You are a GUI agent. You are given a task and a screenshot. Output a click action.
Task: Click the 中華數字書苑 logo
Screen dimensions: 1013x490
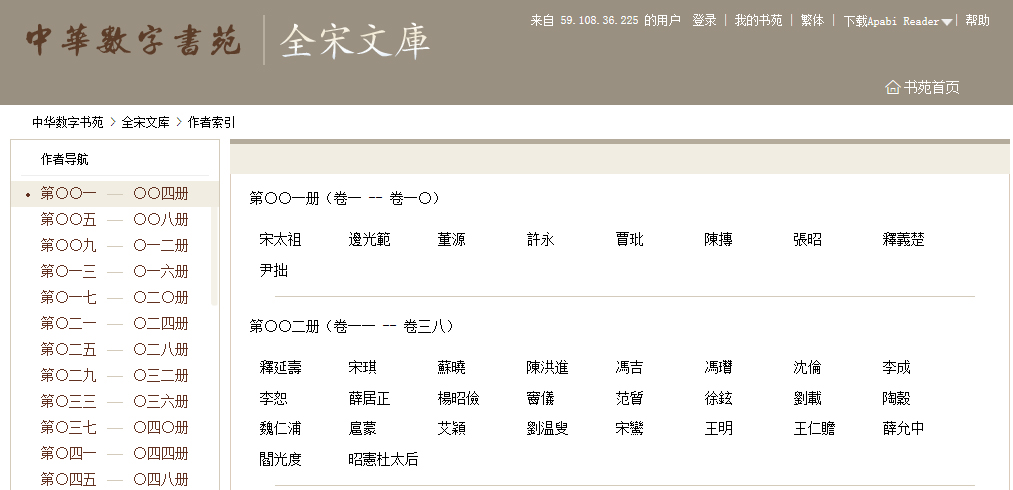[x=133, y=40]
